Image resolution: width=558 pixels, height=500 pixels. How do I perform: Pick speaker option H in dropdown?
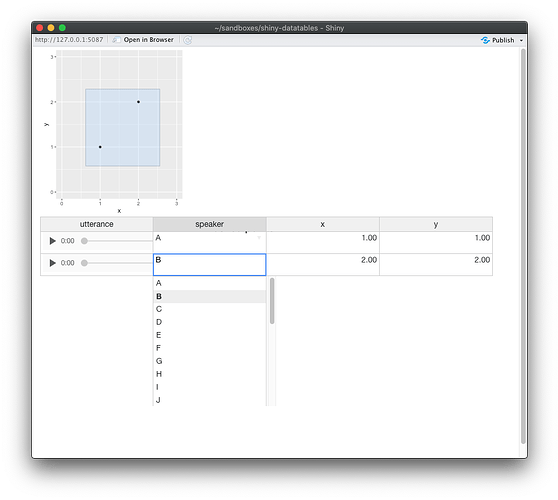point(210,374)
